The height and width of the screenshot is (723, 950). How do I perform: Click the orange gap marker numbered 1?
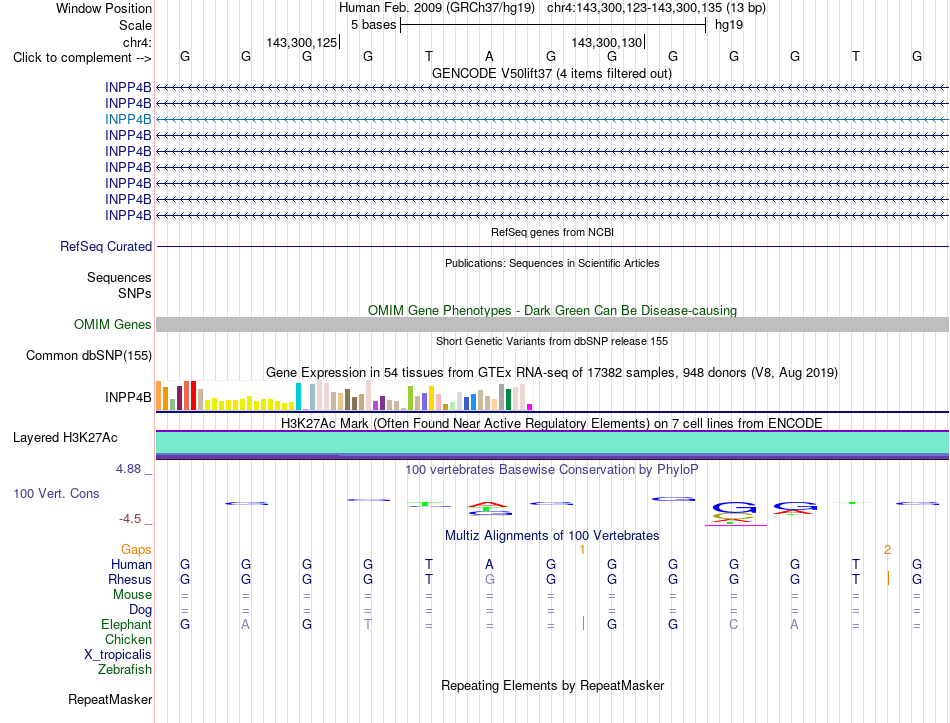point(582,550)
